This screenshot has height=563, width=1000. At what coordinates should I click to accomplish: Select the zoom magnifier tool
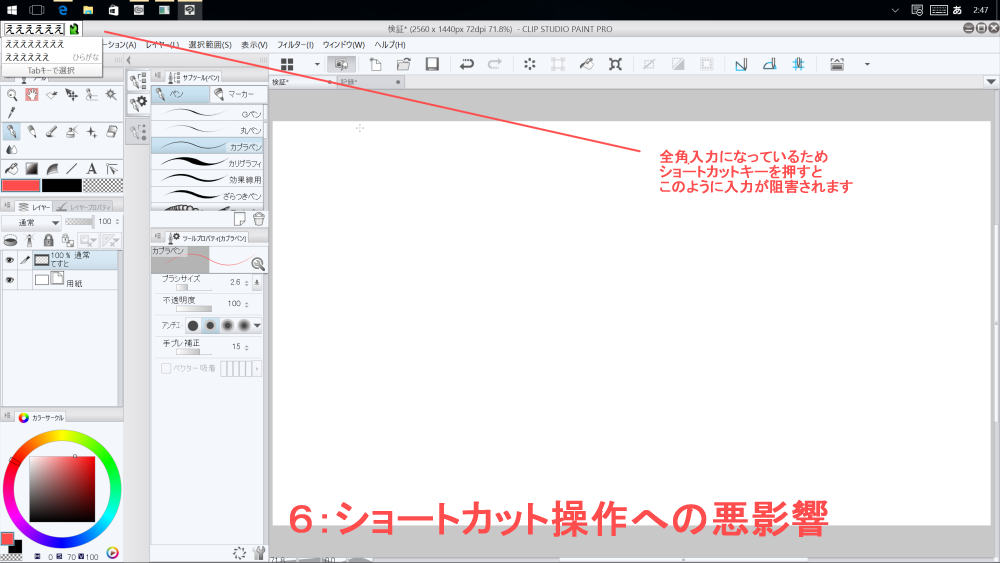point(11,95)
